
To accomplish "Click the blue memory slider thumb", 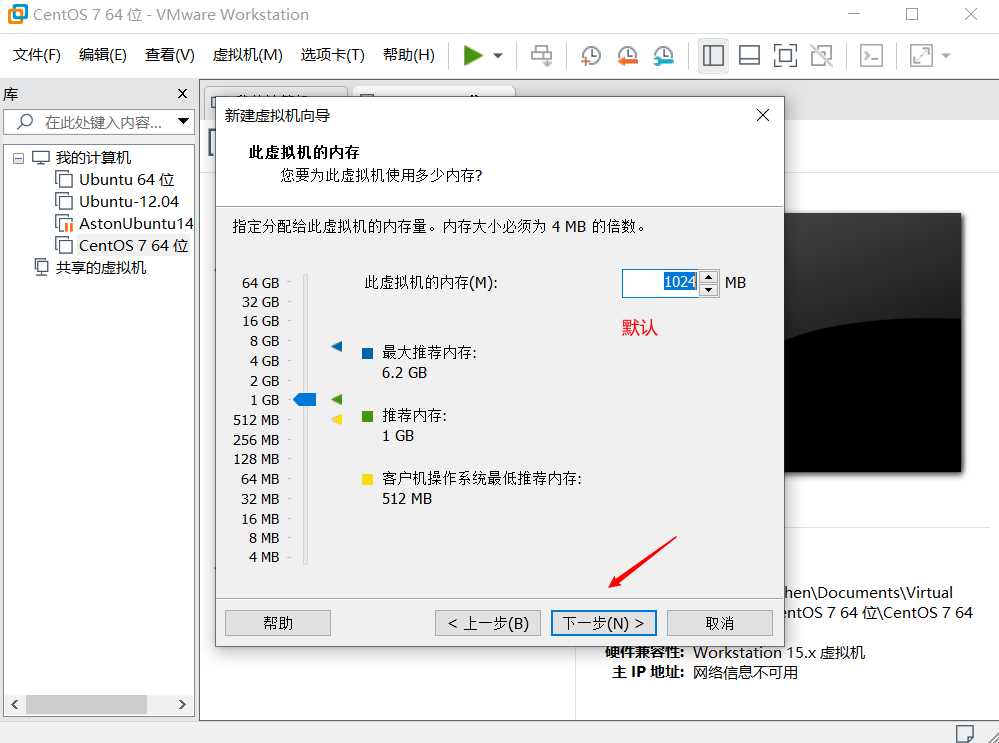I will [305, 400].
